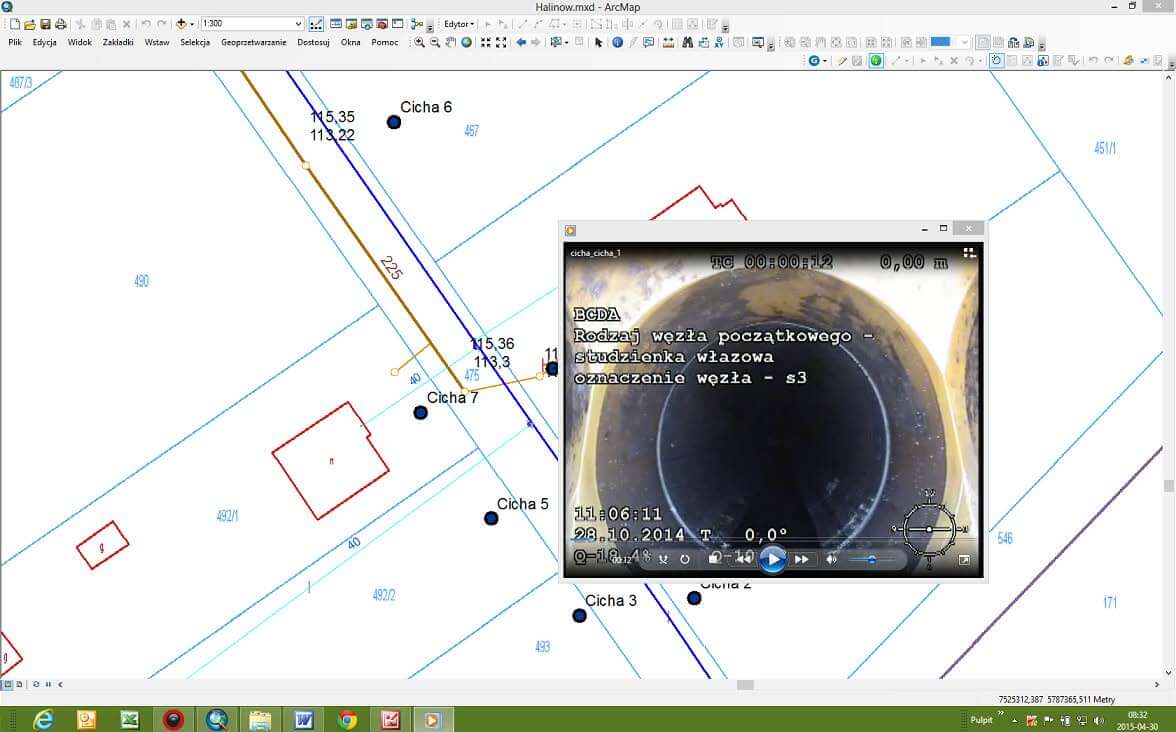Viewport: 1176px width, 732px height.
Task: Click Fixed Zoom Out arrows icon
Action: 501,43
